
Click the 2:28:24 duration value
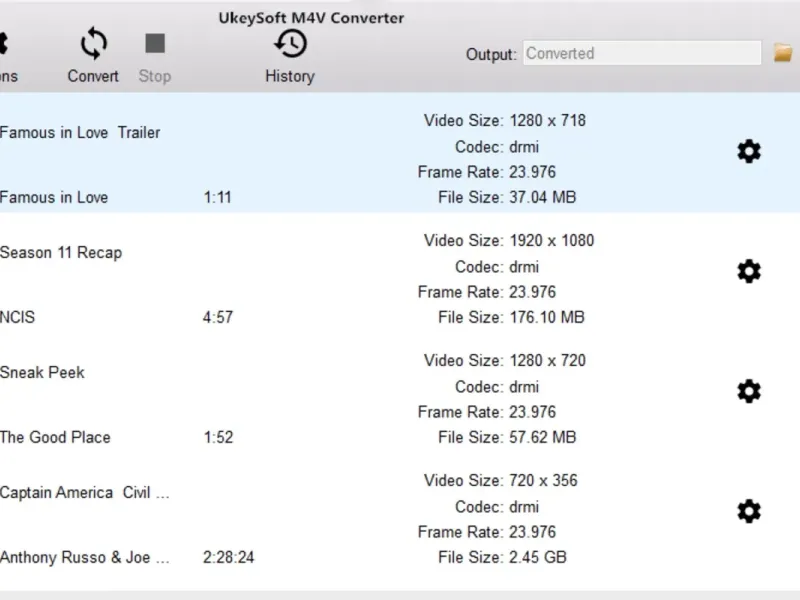click(x=229, y=557)
